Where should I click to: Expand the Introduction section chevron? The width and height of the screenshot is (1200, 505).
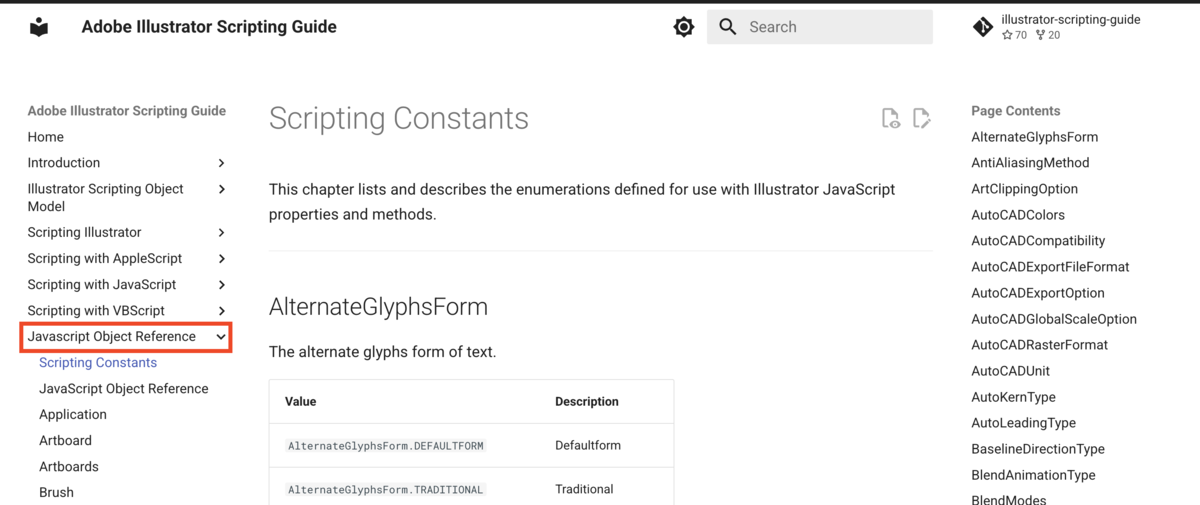(221, 163)
